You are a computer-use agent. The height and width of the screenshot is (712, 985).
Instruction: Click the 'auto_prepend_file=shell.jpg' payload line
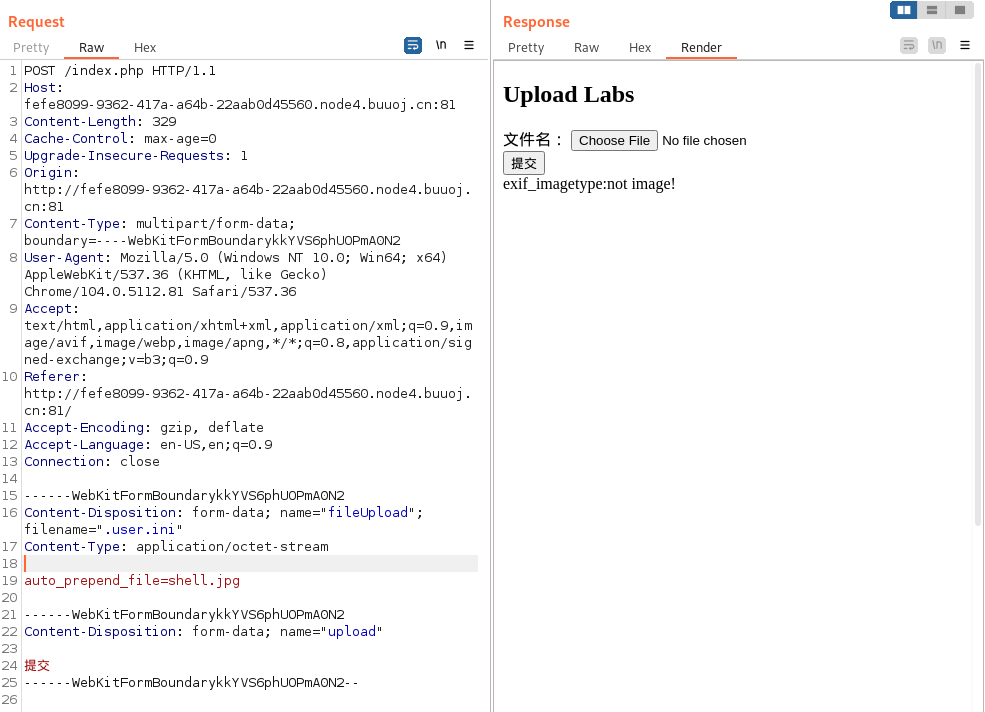(x=132, y=581)
